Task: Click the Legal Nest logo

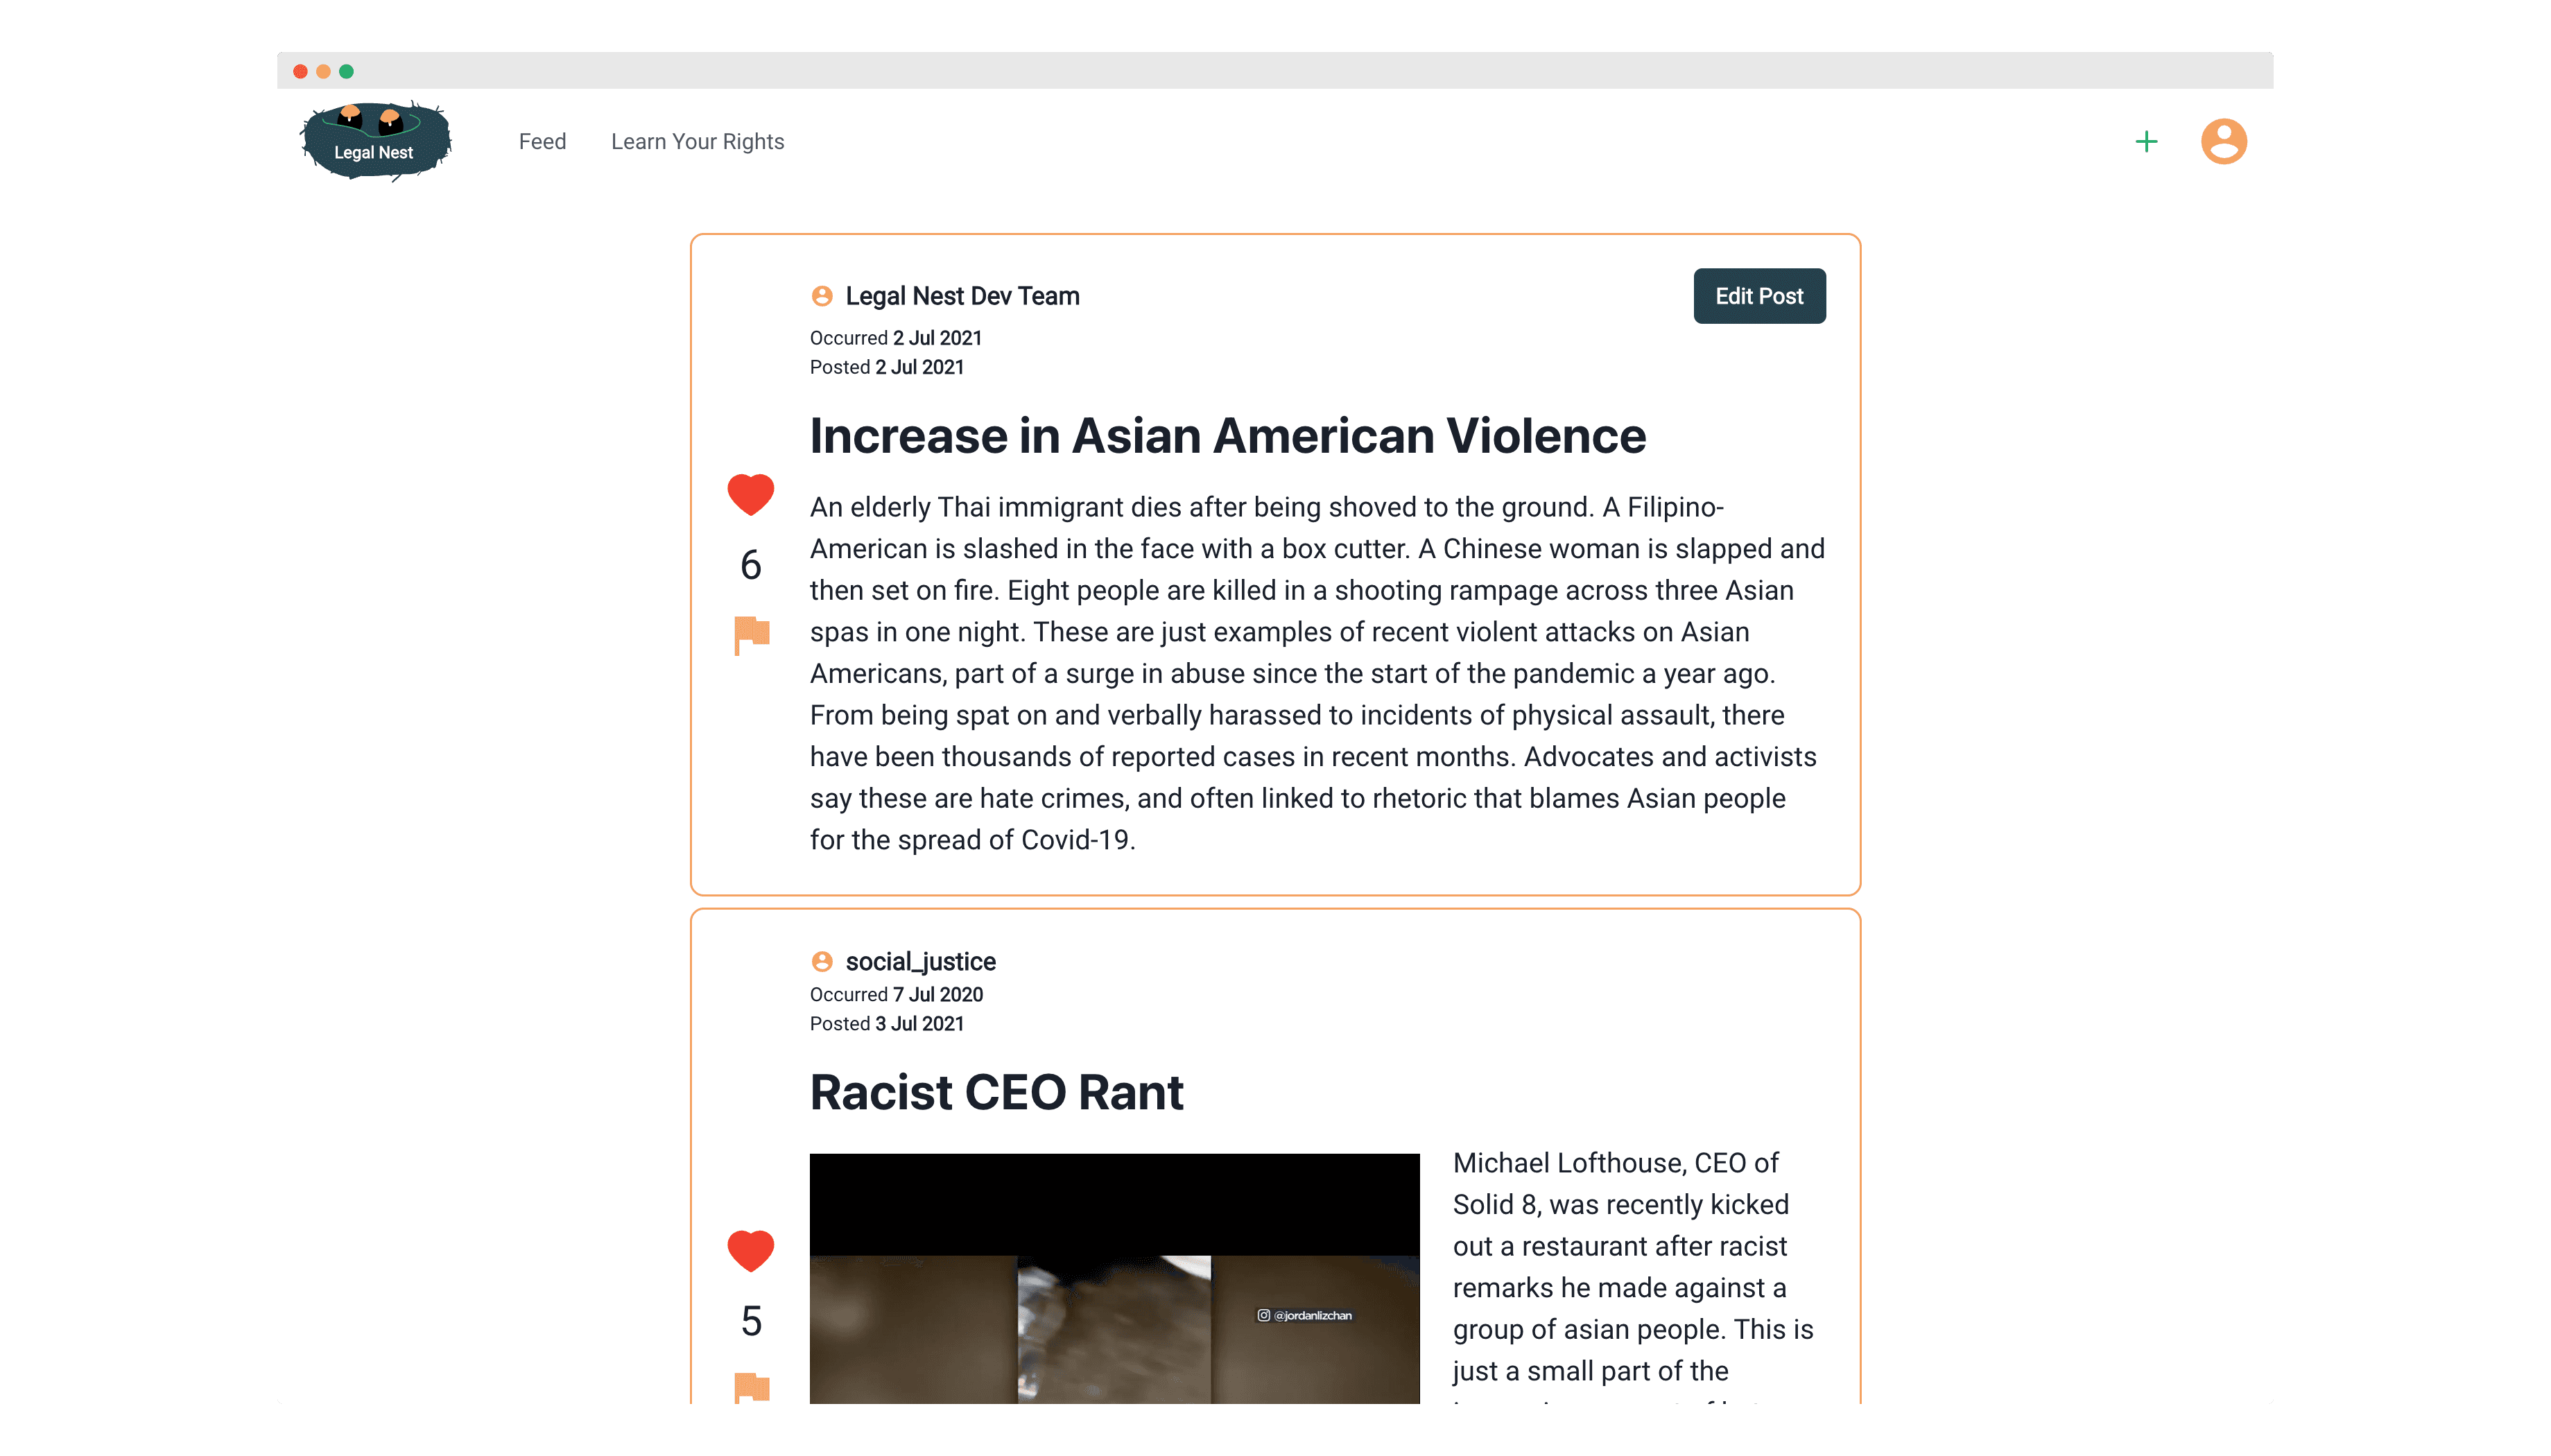Action: [375, 141]
